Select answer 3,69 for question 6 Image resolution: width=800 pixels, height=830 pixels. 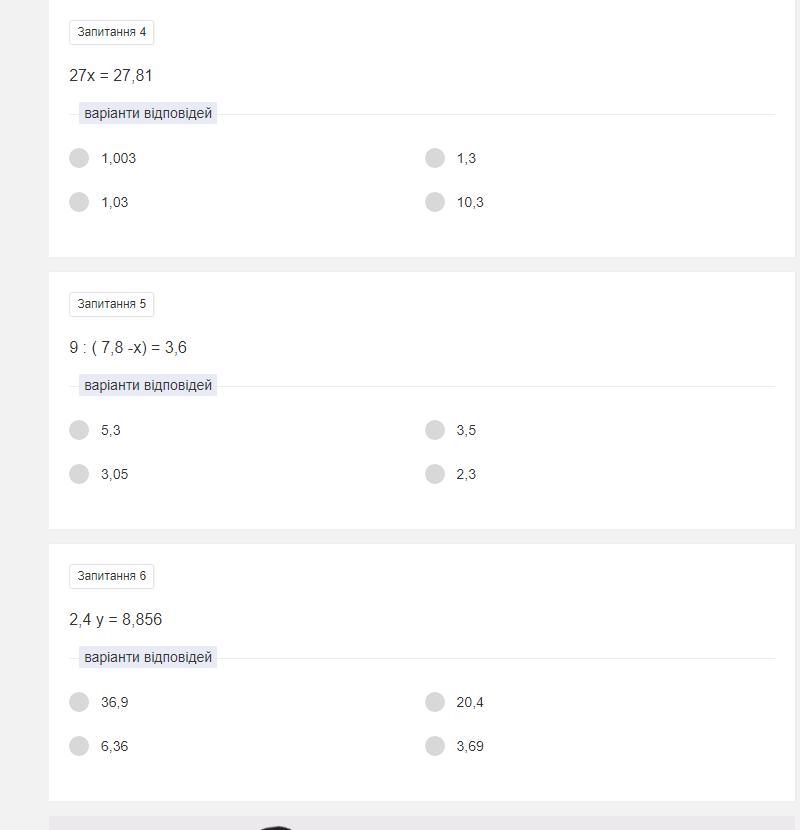point(435,746)
